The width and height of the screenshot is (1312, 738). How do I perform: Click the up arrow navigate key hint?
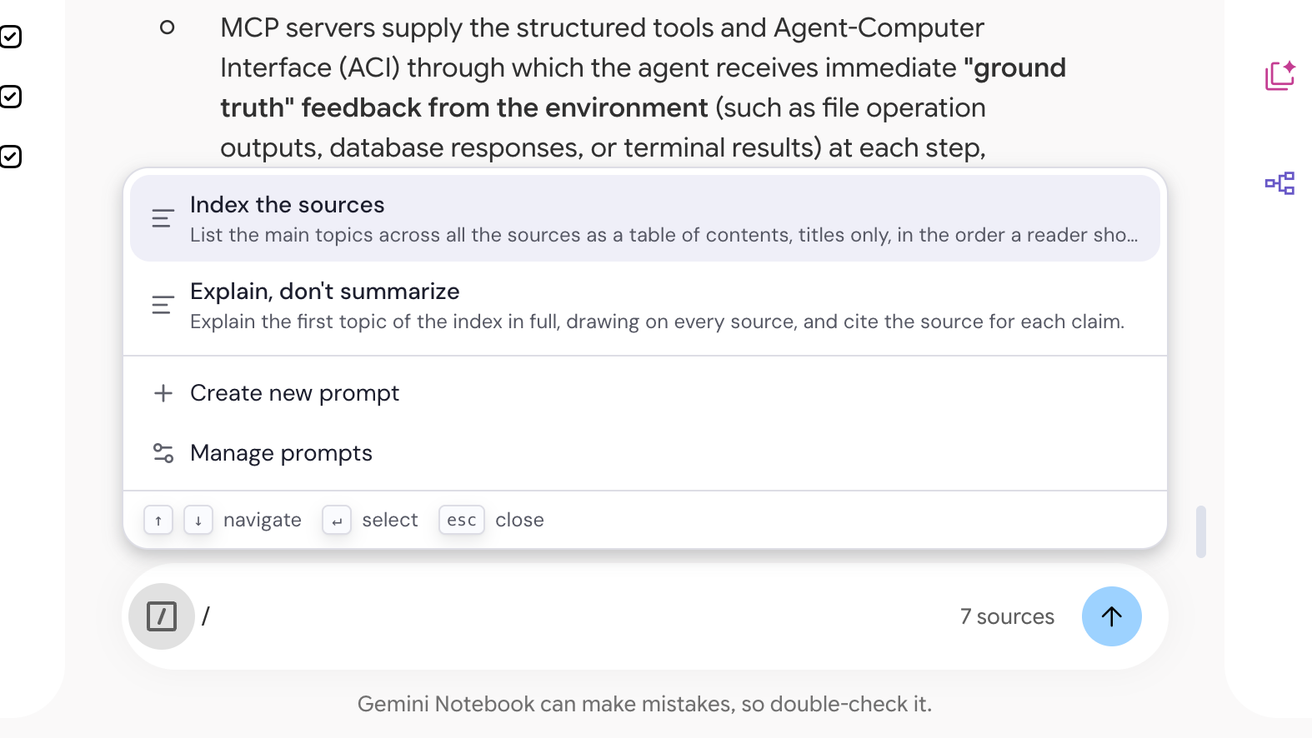(158, 520)
